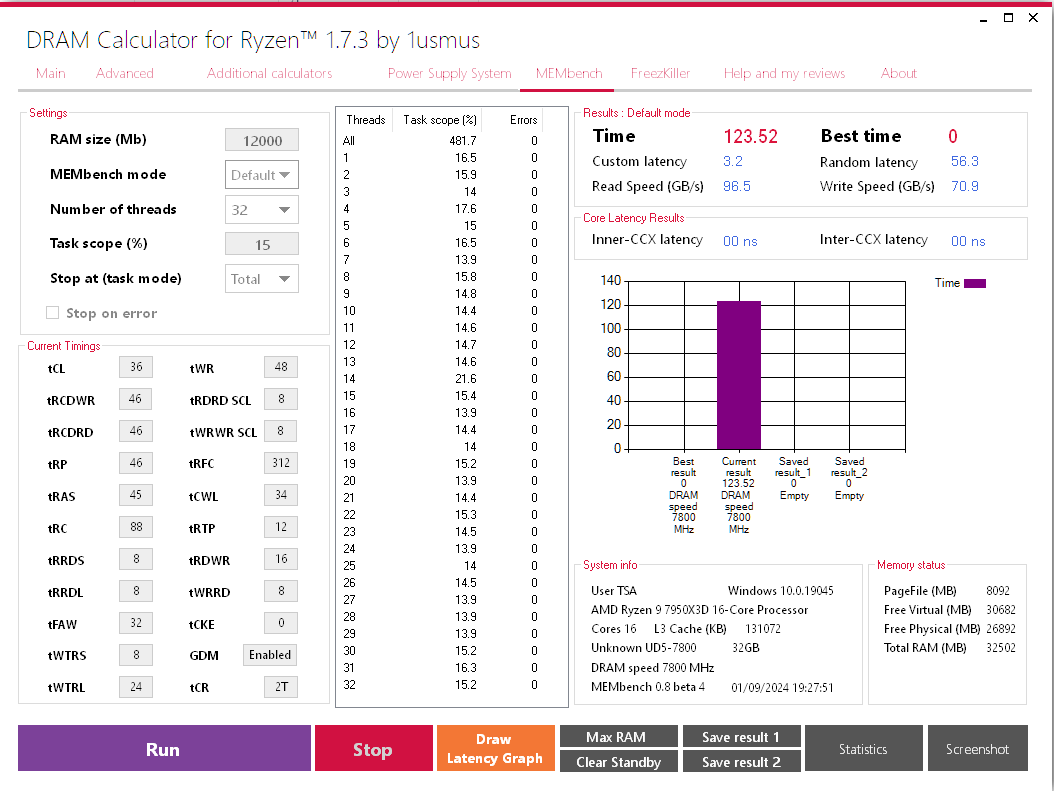Click the Write Speed value 70.9
The width and height of the screenshot is (1054, 791).
(x=965, y=186)
